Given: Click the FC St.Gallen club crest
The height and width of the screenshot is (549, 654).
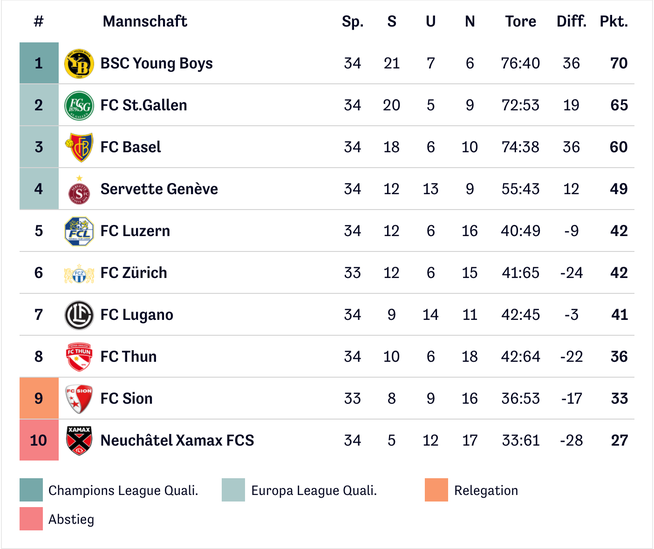Looking at the screenshot, I should click(78, 106).
